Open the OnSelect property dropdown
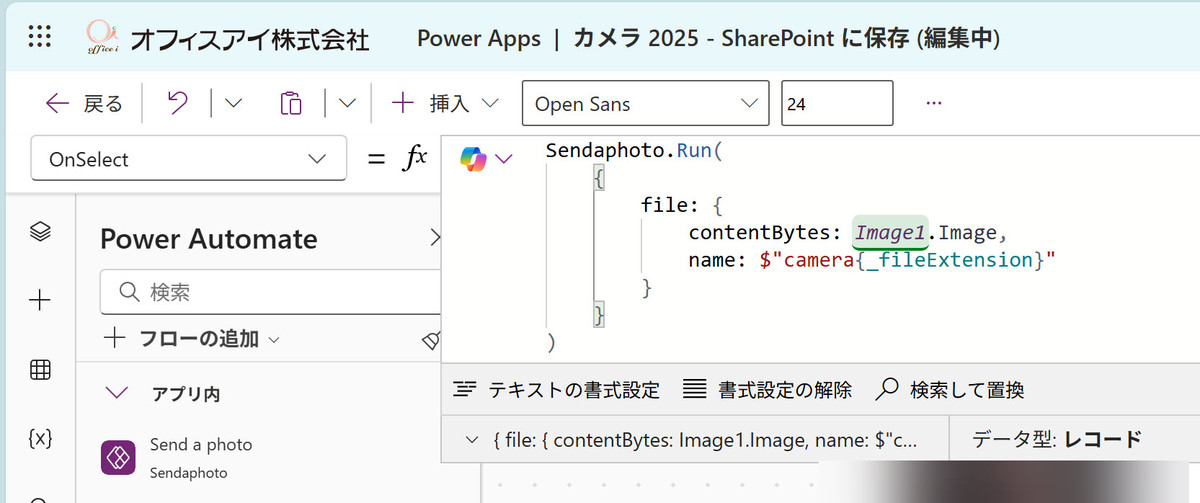The height and width of the screenshot is (503, 1200). point(189,159)
